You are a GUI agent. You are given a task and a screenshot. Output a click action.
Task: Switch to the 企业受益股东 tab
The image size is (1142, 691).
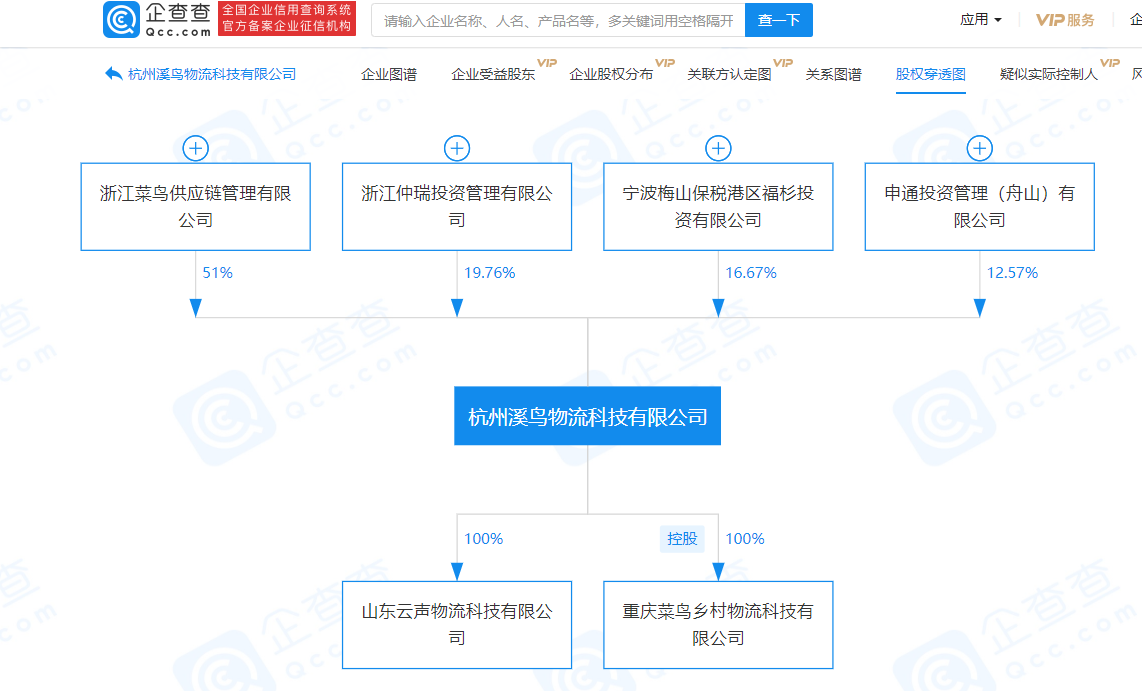pos(493,74)
